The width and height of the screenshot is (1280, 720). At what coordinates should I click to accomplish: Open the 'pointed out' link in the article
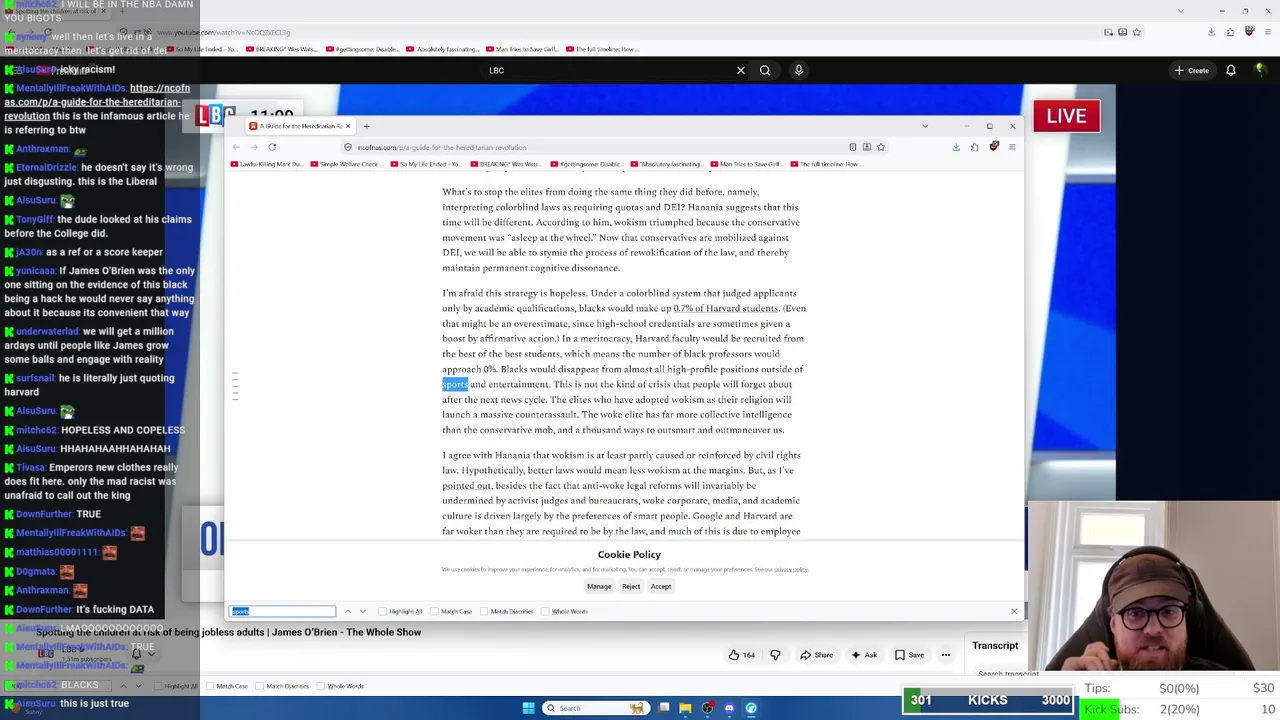click(x=467, y=486)
